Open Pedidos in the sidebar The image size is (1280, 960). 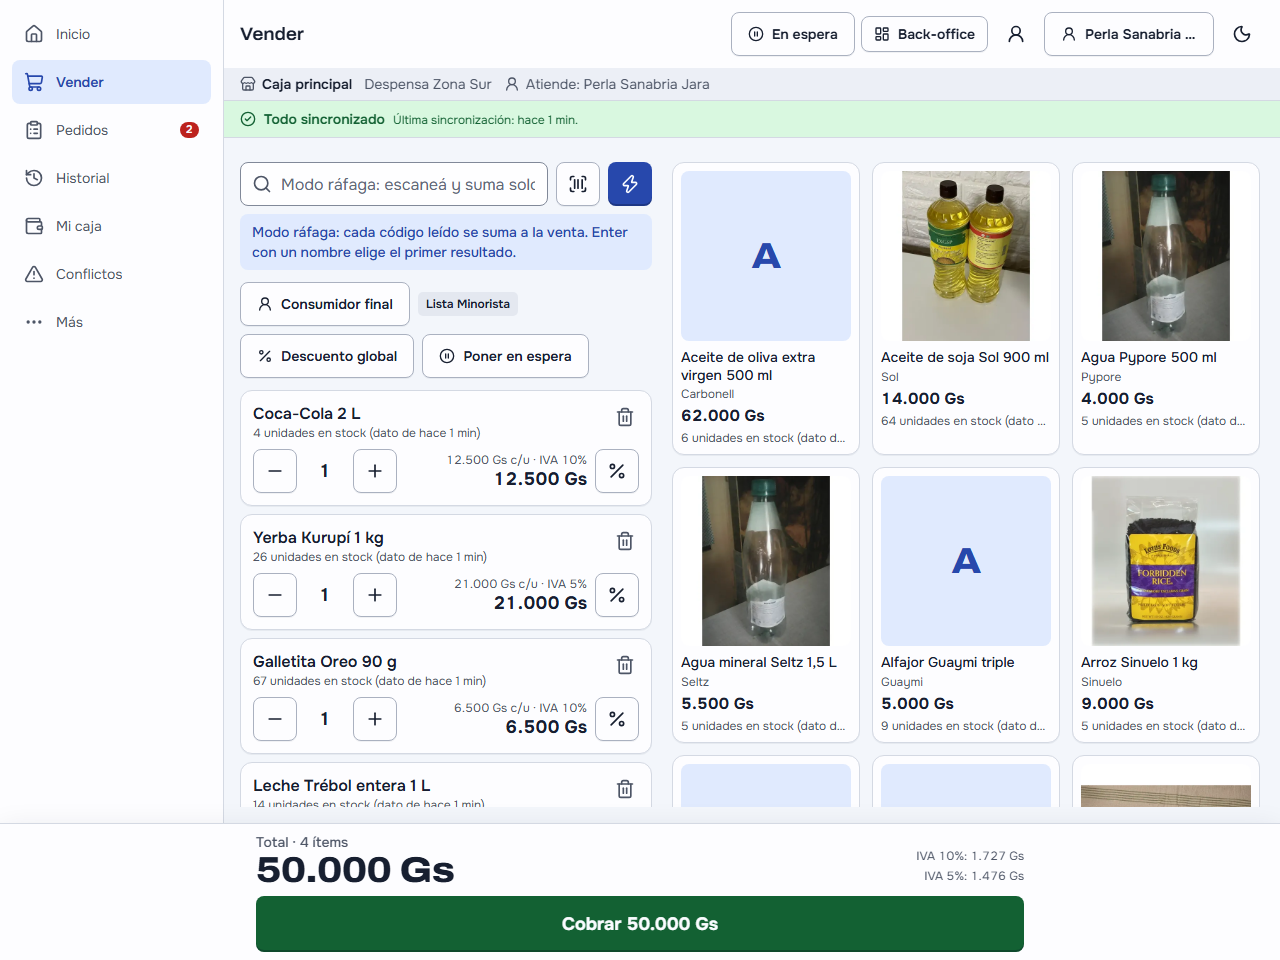[x=111, y=130]
